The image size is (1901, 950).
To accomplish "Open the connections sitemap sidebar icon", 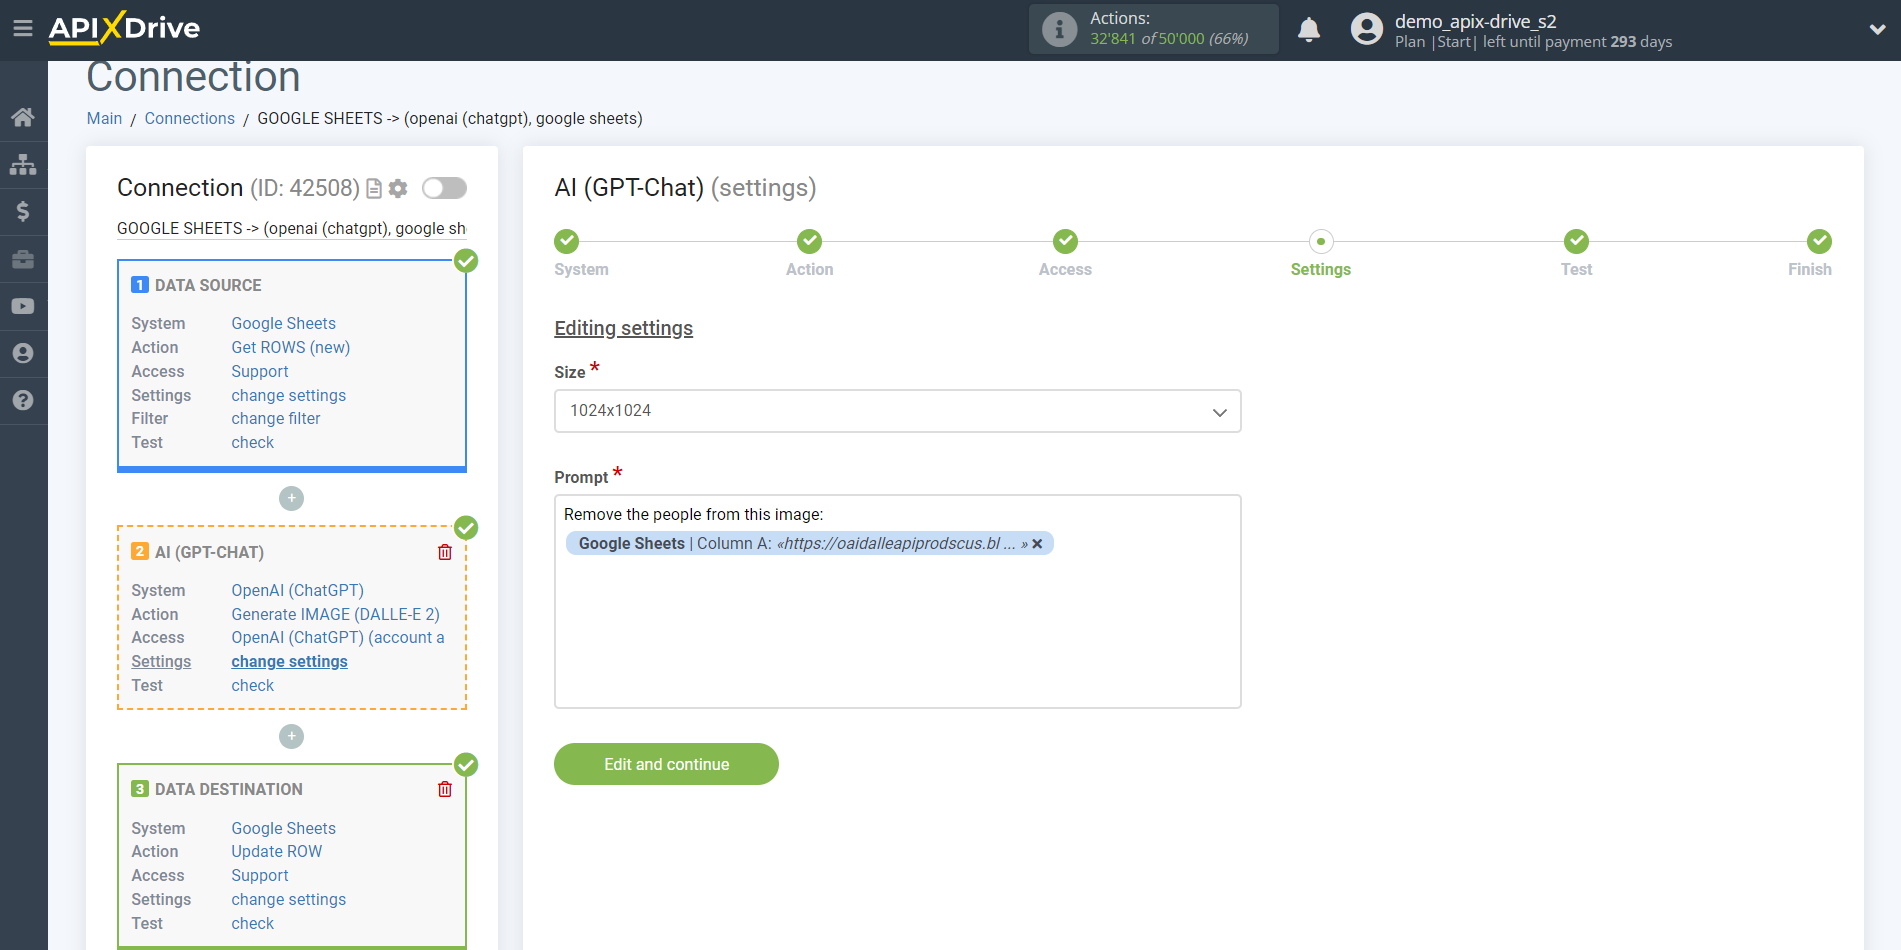I will click(x=23, y=164).
